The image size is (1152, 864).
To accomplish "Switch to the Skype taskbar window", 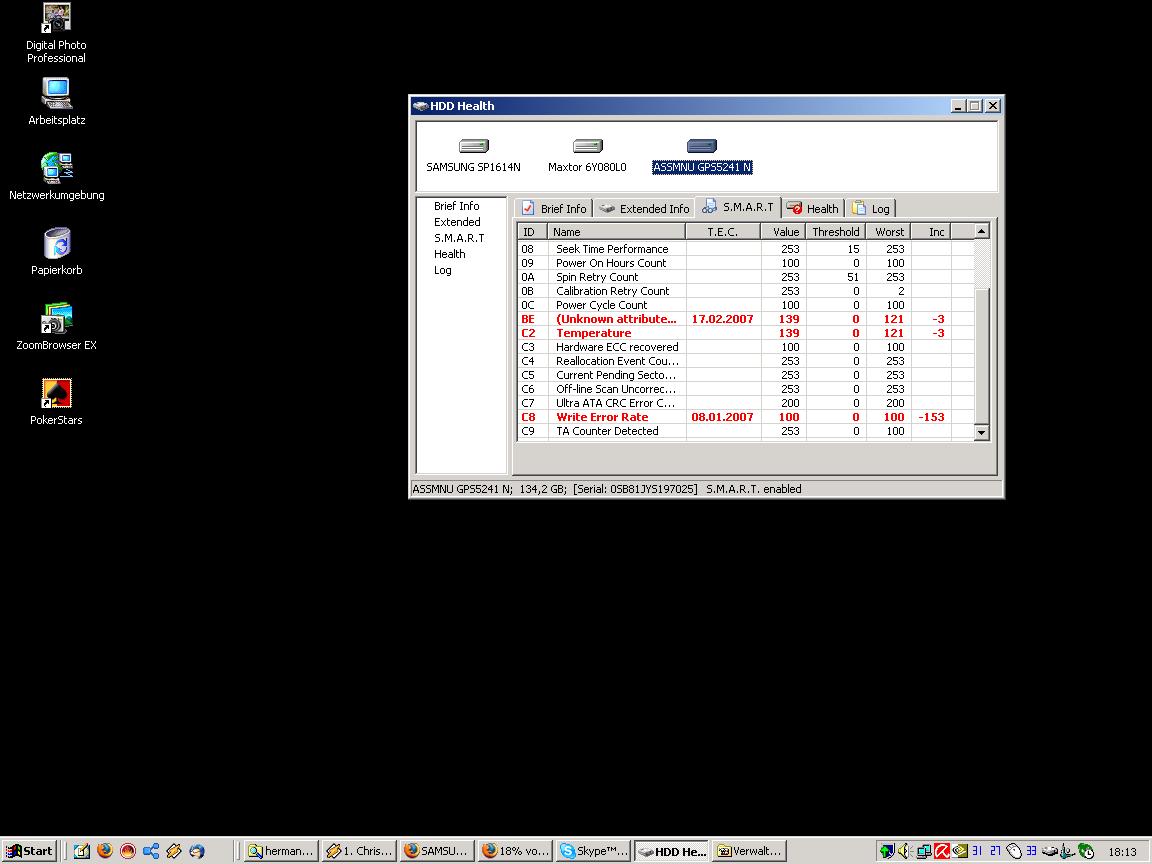I will click(x=593, y=851).
